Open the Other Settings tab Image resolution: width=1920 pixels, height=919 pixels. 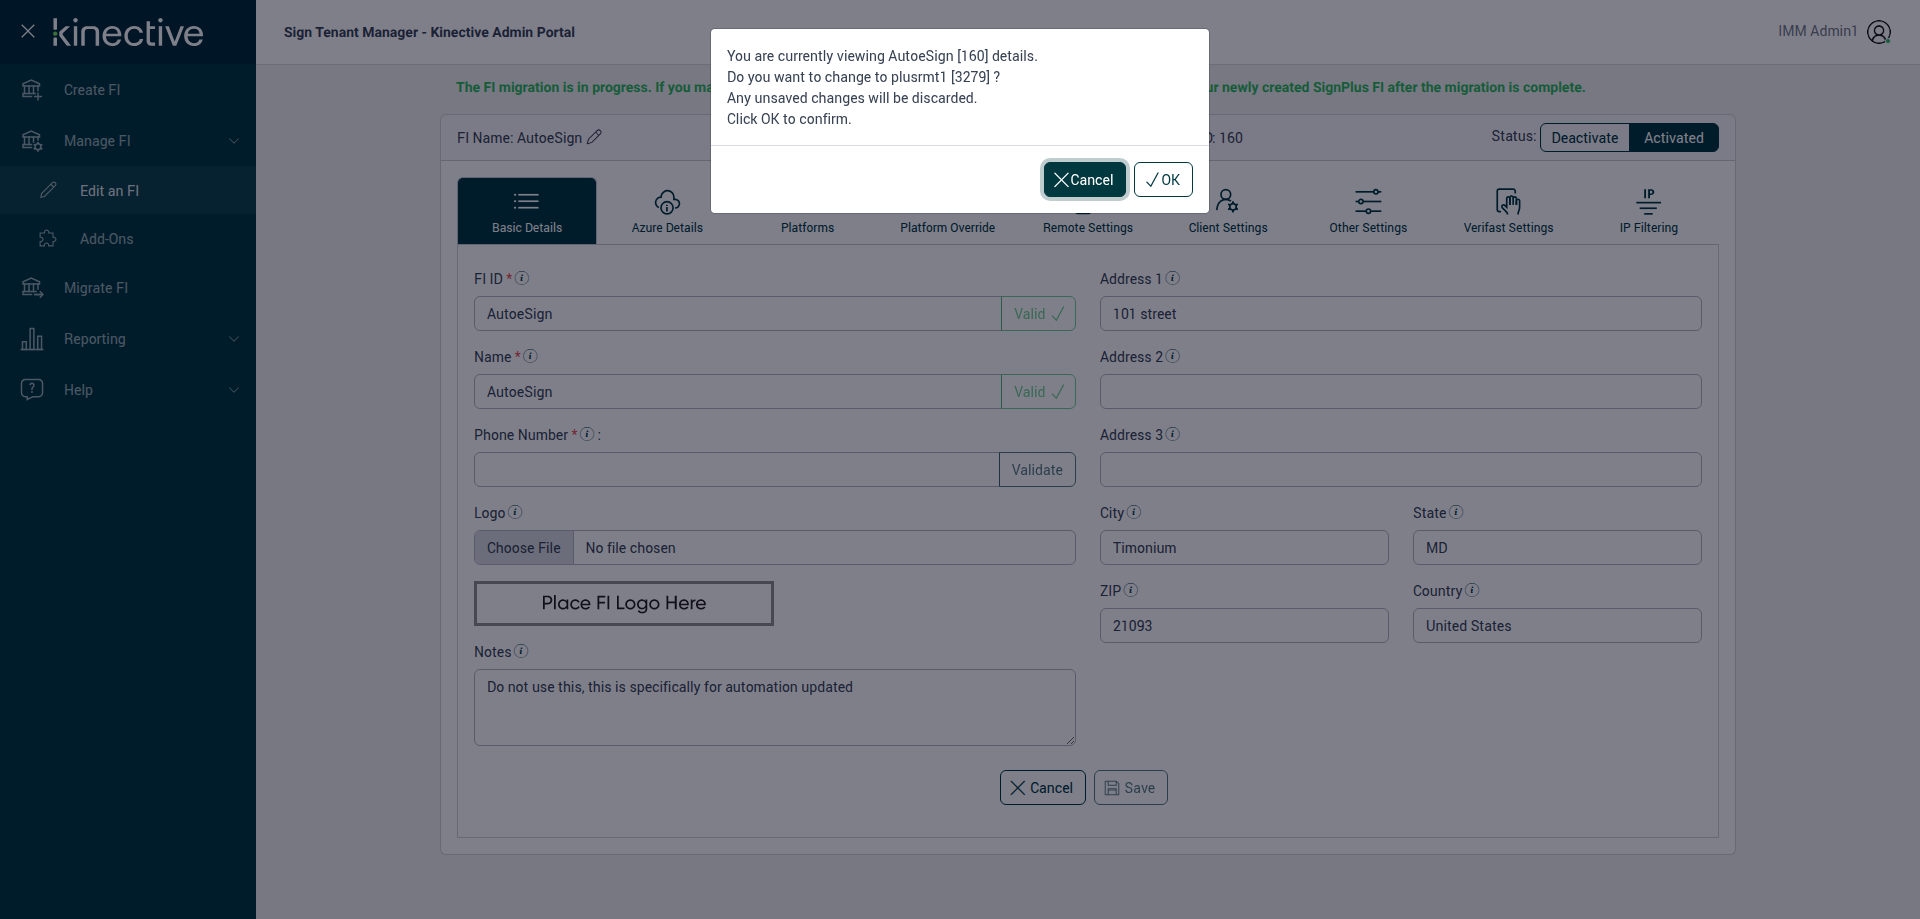[1368, 211]
